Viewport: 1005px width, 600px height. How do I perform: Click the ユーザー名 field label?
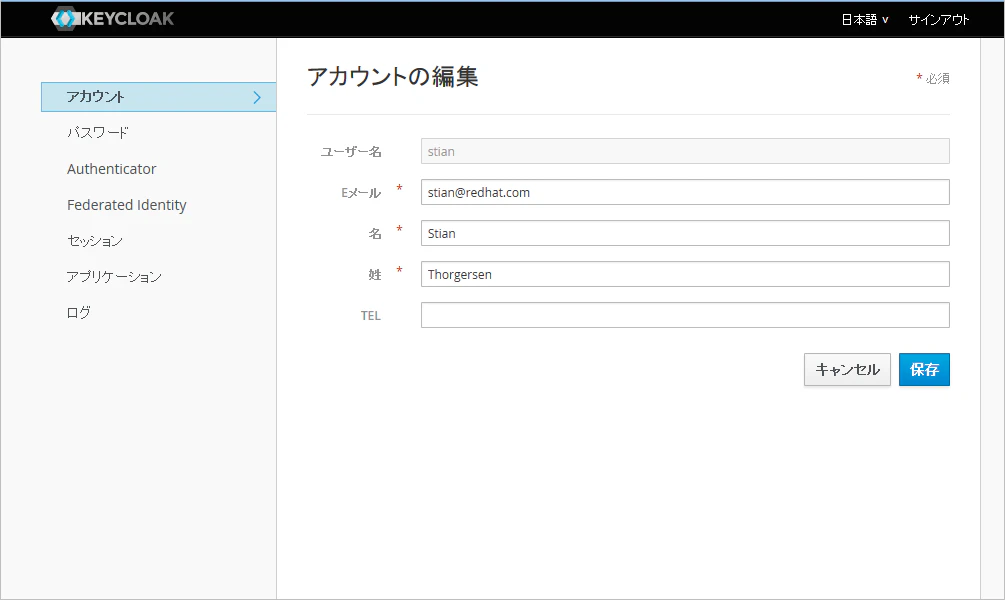click(351, 152)
